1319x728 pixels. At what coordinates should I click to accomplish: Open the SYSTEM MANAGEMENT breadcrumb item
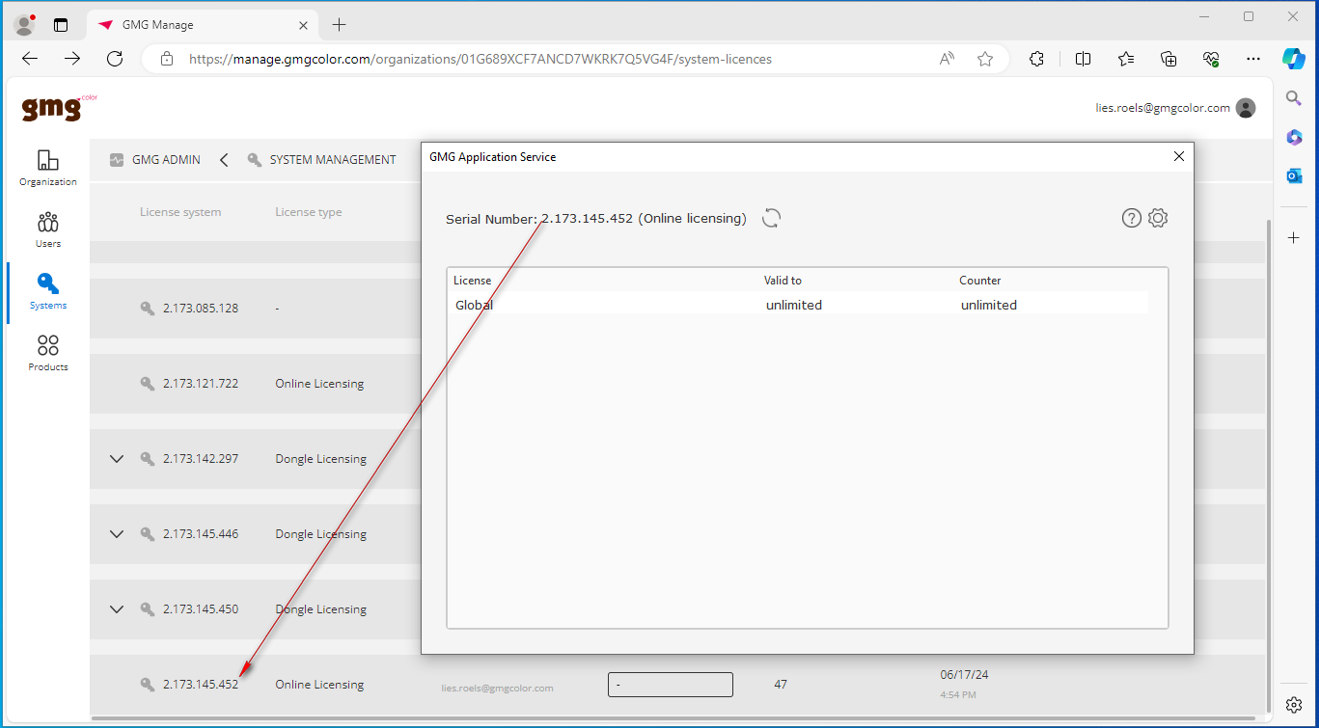[334, 158]
